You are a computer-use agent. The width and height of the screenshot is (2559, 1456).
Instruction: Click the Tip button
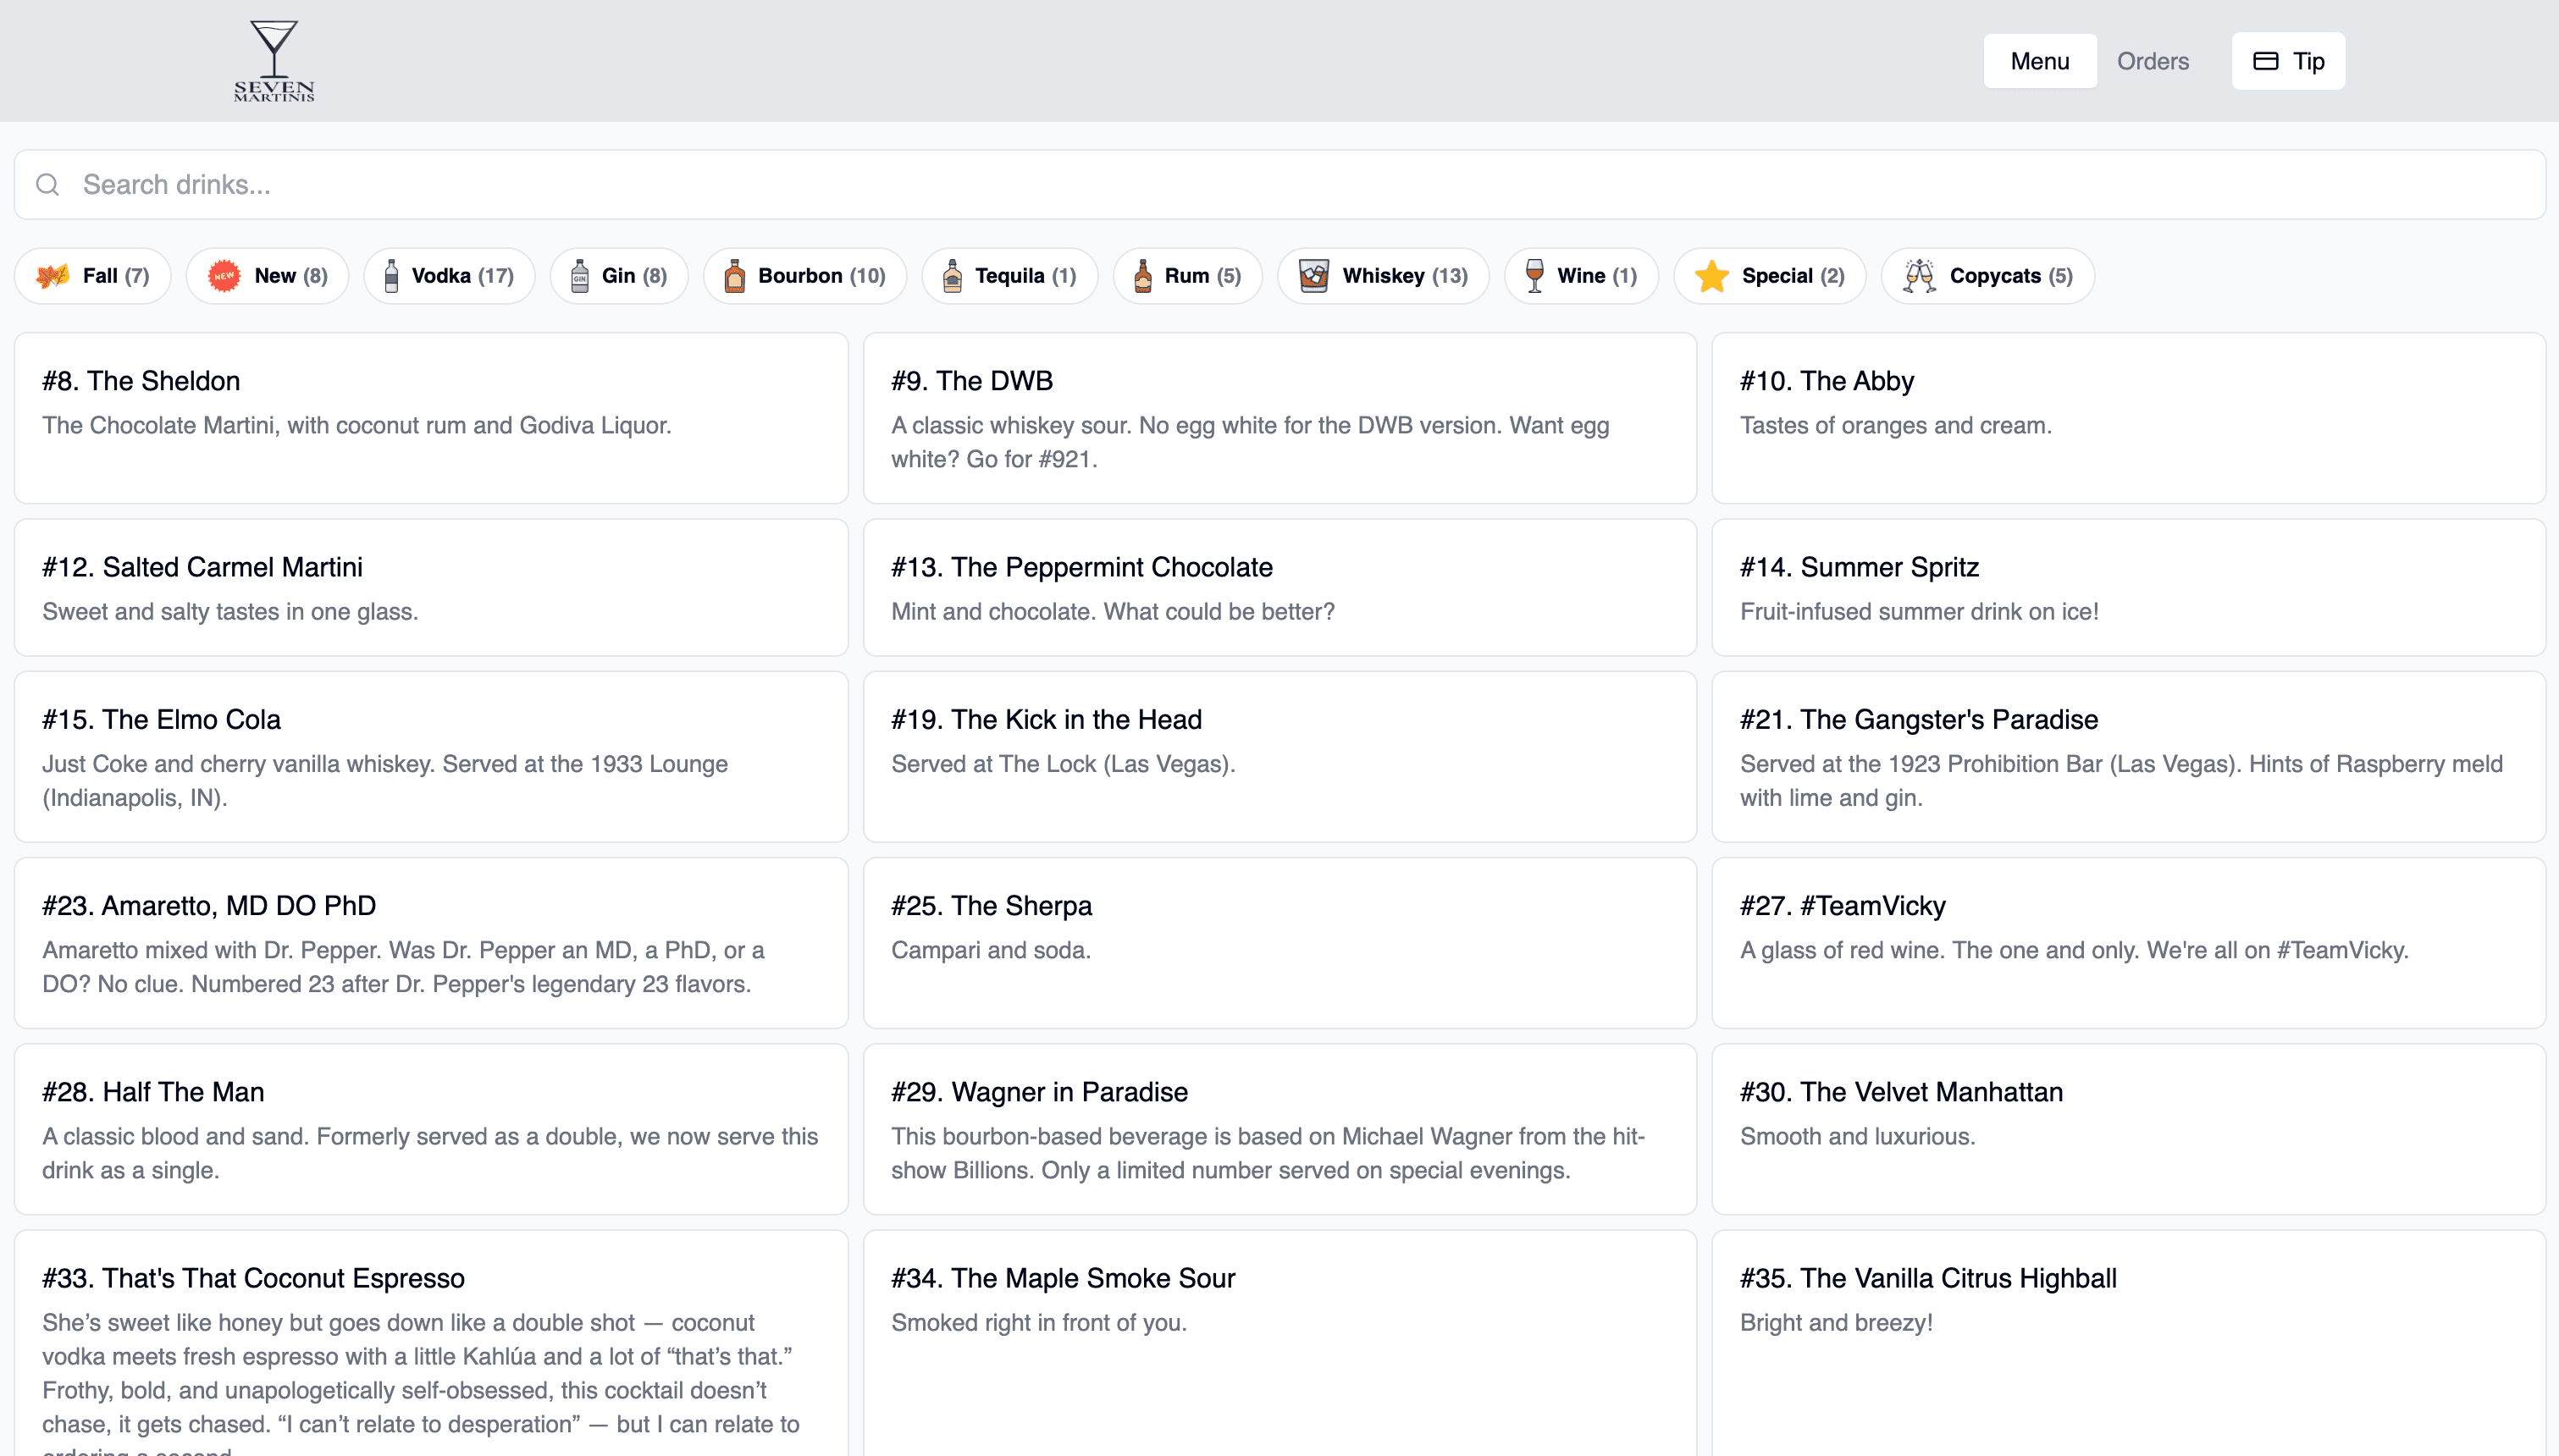2288,60
